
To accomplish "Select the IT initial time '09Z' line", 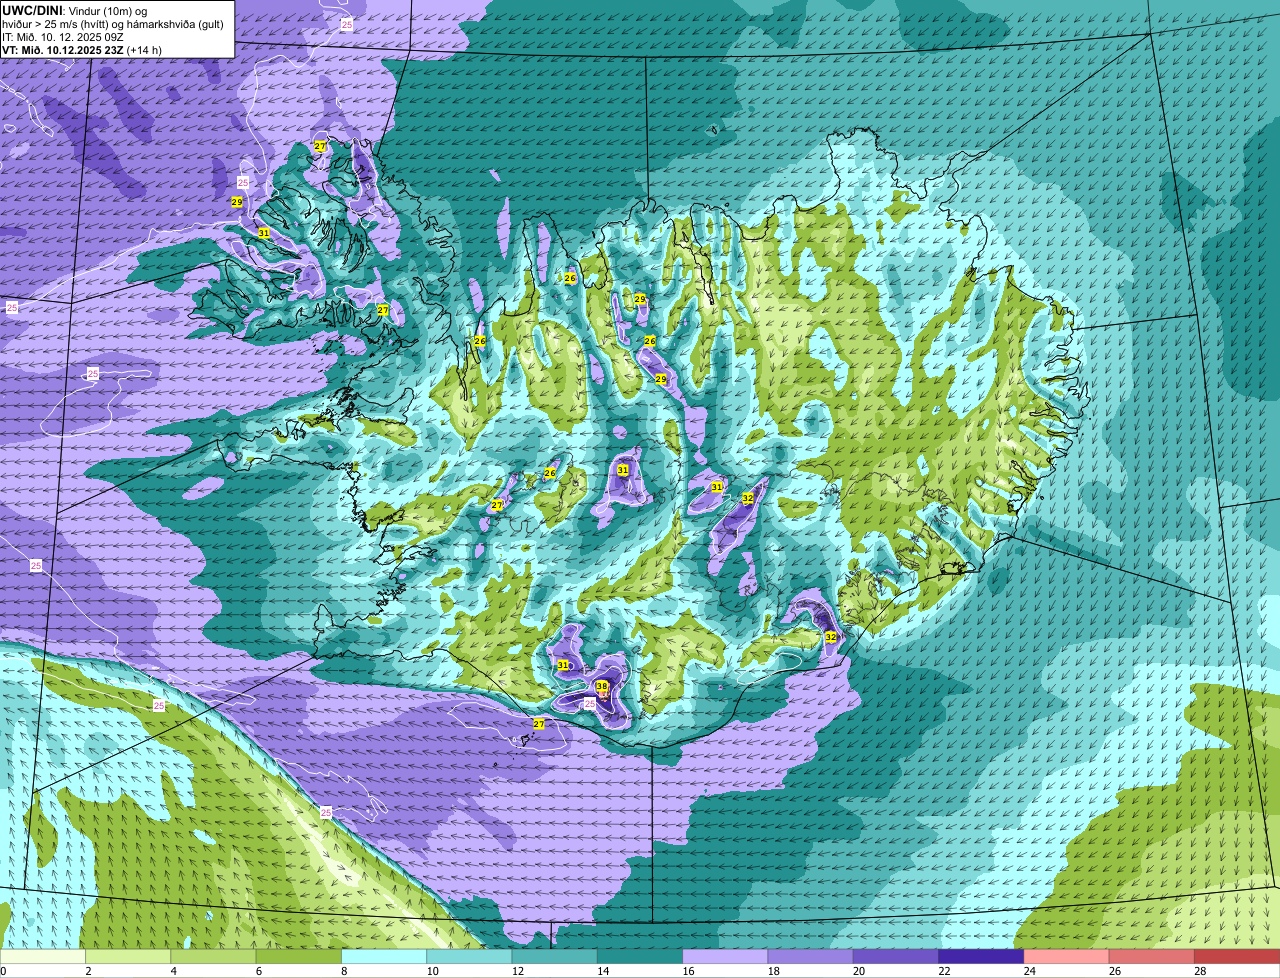I will 62,37.
